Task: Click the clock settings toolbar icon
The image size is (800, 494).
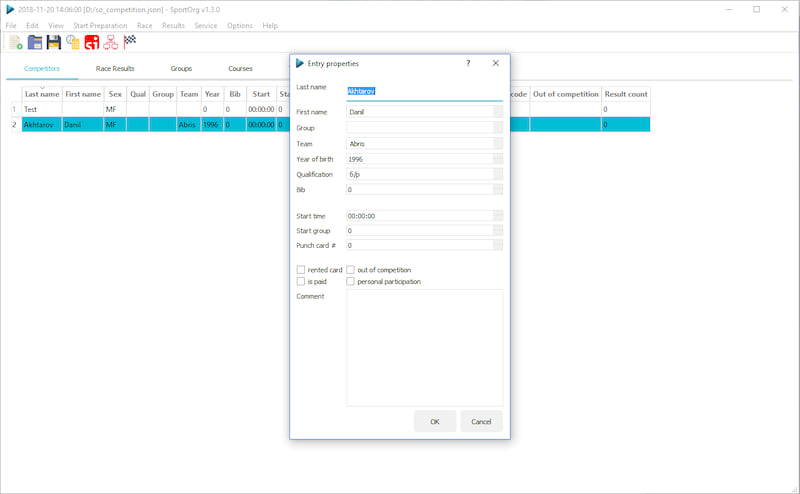Action: pos(73,42)
